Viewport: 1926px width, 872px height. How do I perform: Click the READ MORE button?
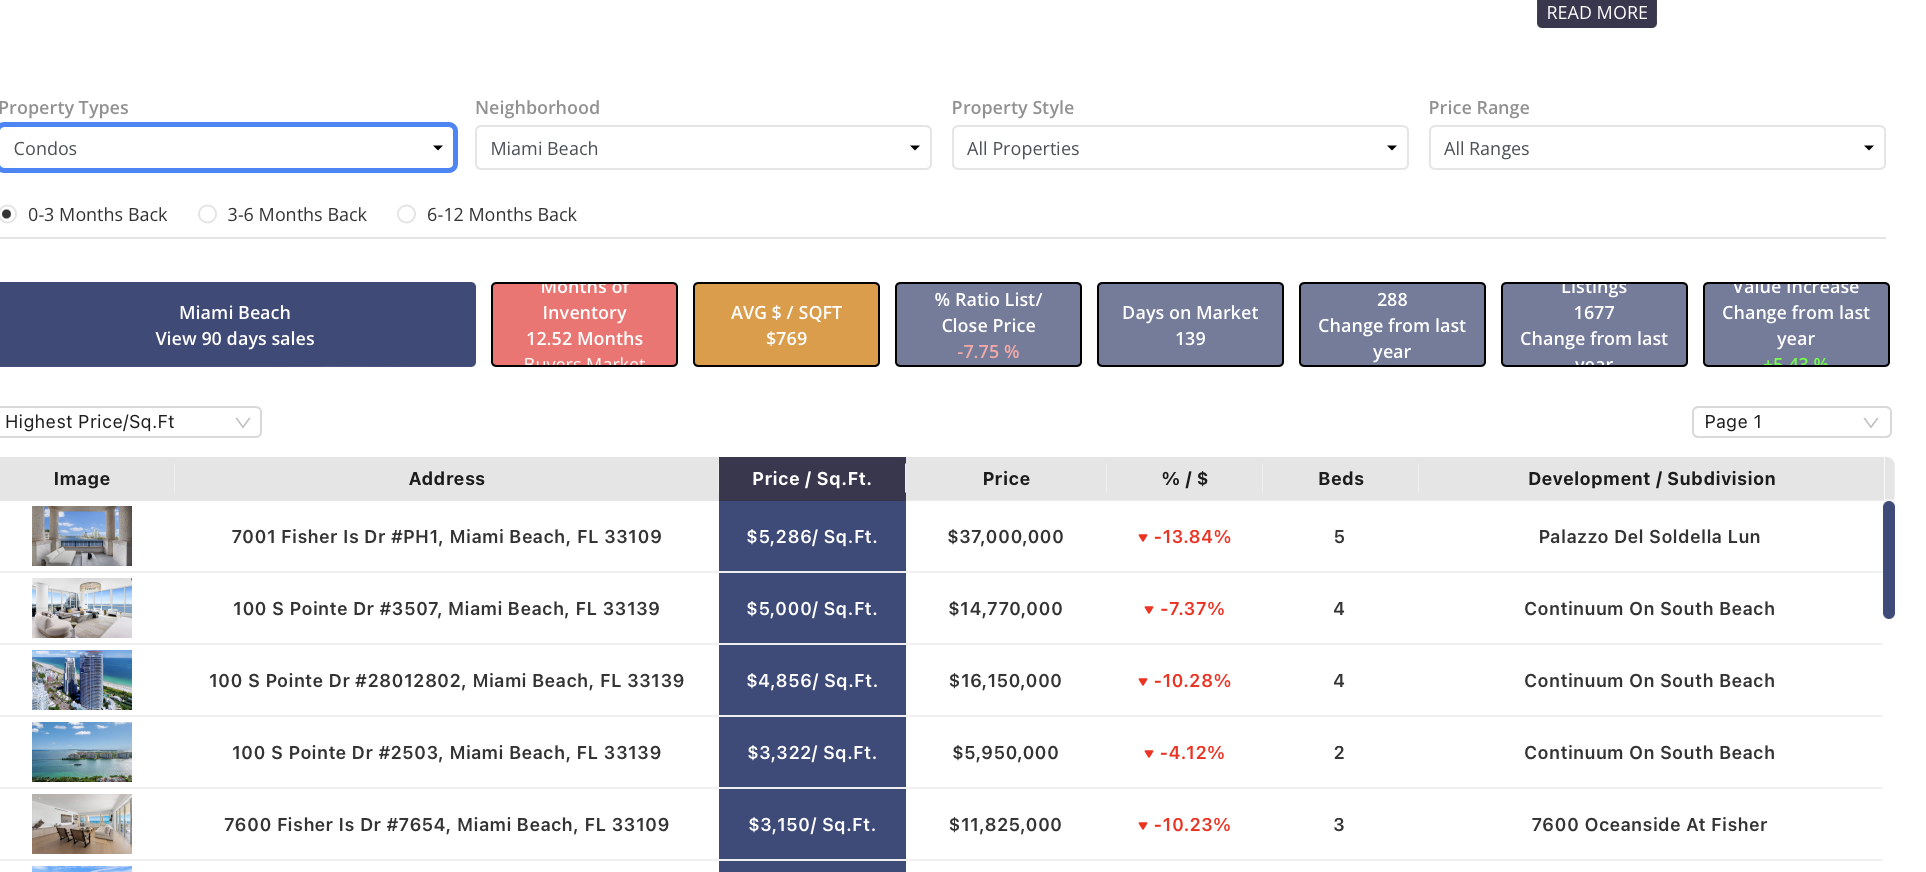(1596, 13)
